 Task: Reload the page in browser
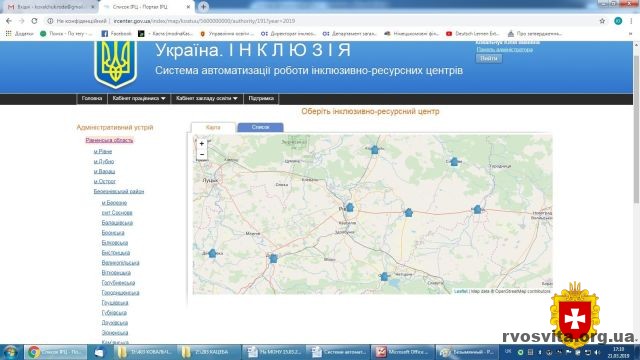pyautogui.click(x=34, y=21)
